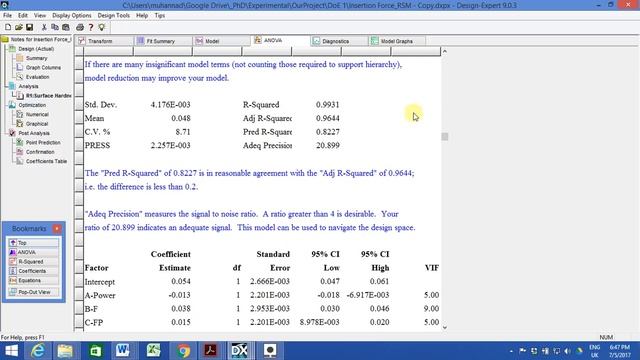Open Graph Columns node

[43, 67]
